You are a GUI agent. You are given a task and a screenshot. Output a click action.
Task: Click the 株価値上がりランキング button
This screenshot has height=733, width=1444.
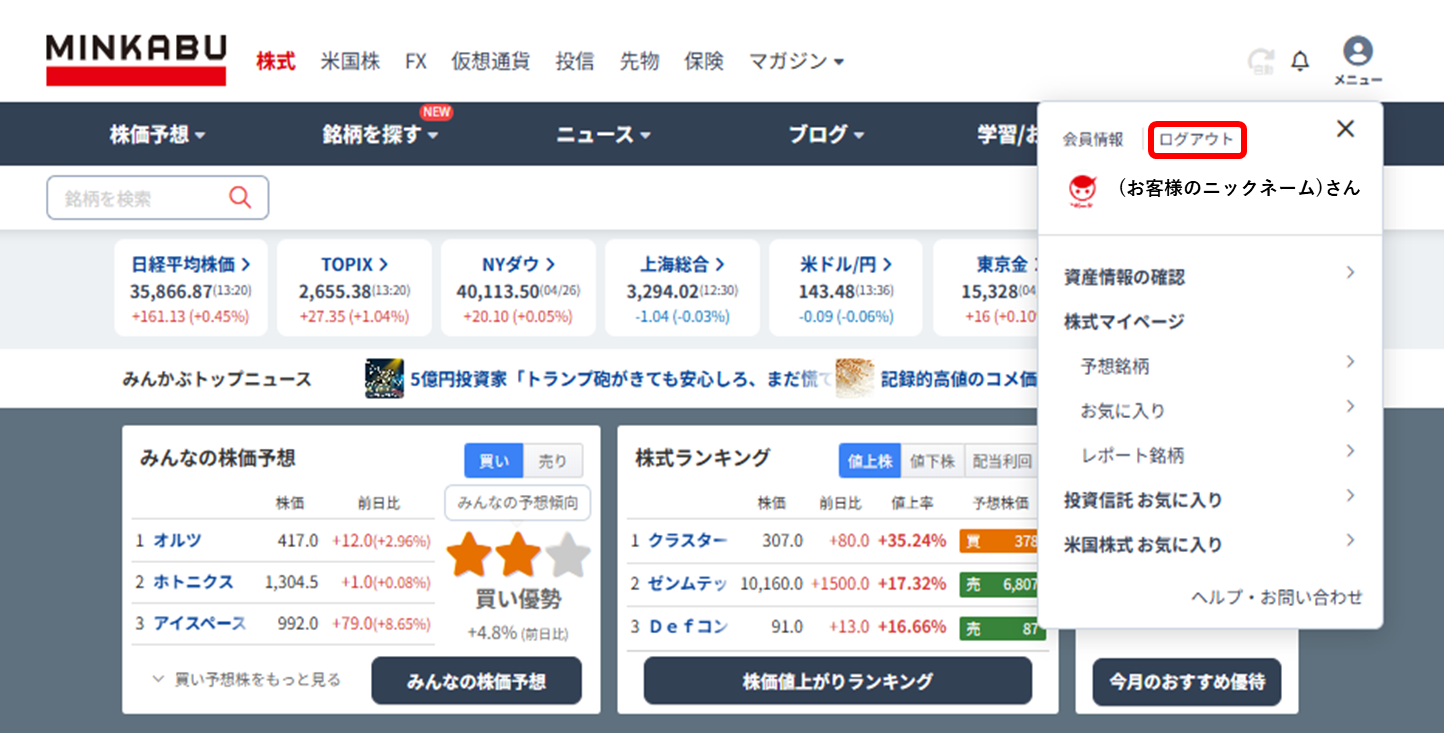(838, 681)
